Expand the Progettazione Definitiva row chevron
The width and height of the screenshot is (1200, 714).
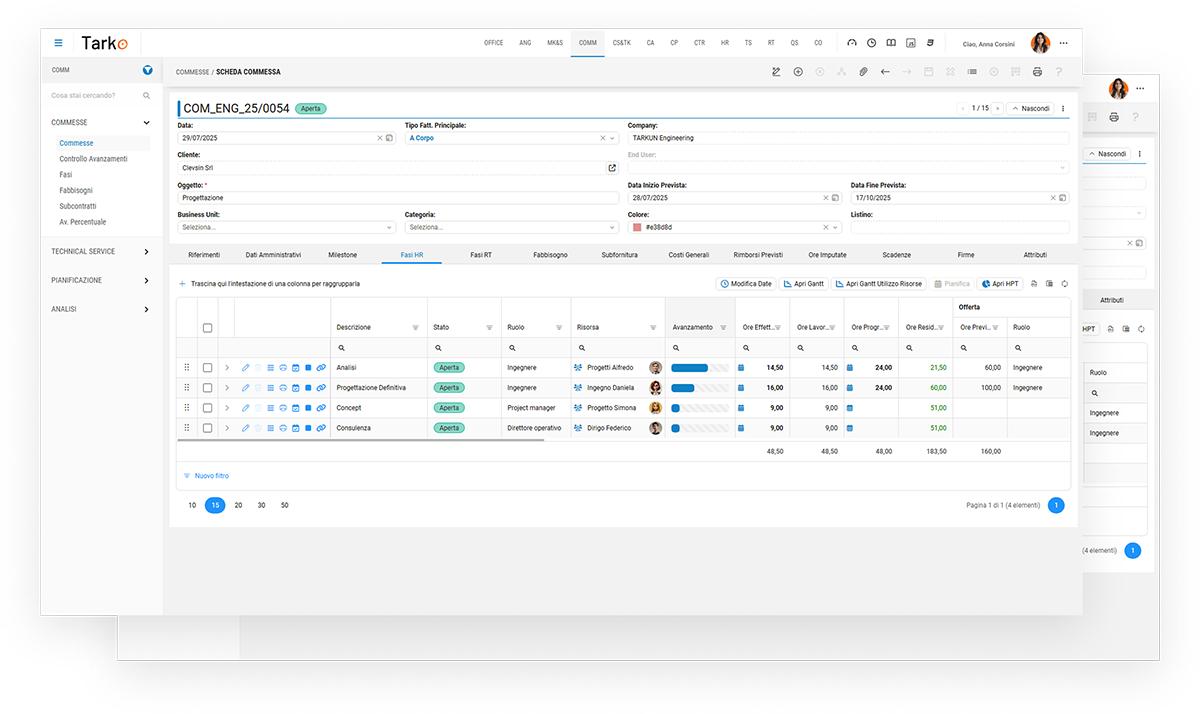[227, 388]
